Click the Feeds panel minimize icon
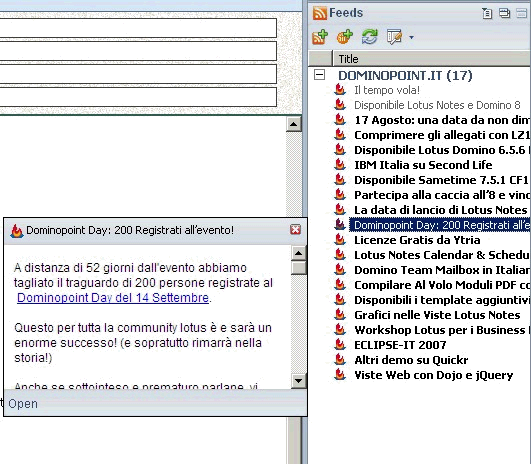 tap(522, 13)
